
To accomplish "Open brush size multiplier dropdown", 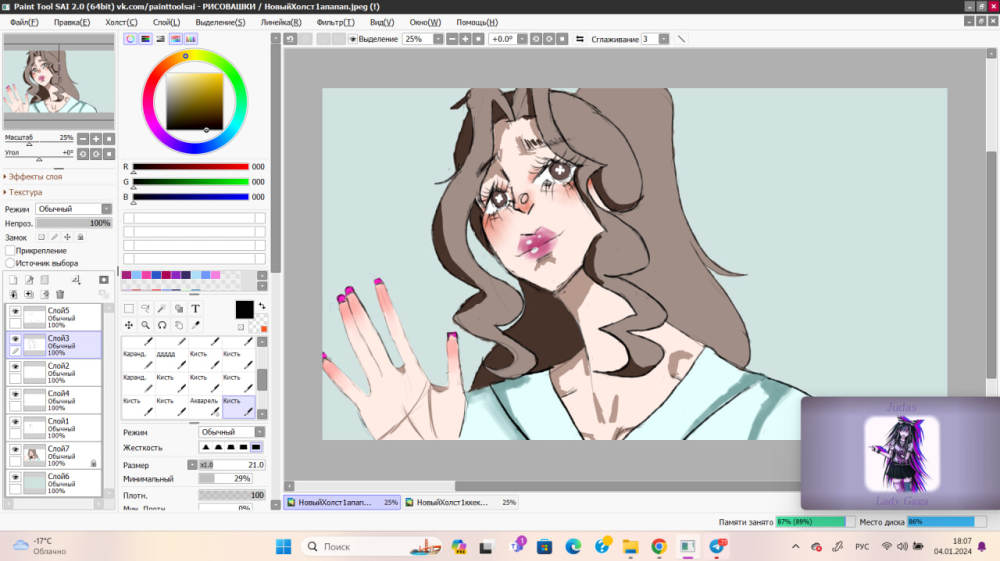I will (192, 465).
